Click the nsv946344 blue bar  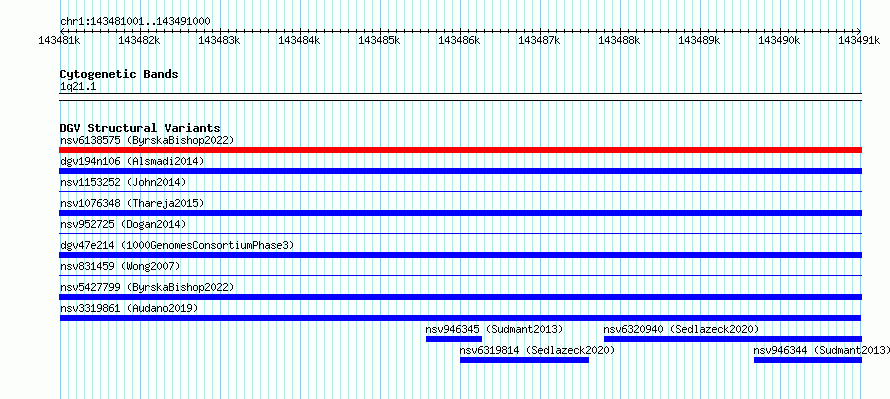tap(808, 360)
